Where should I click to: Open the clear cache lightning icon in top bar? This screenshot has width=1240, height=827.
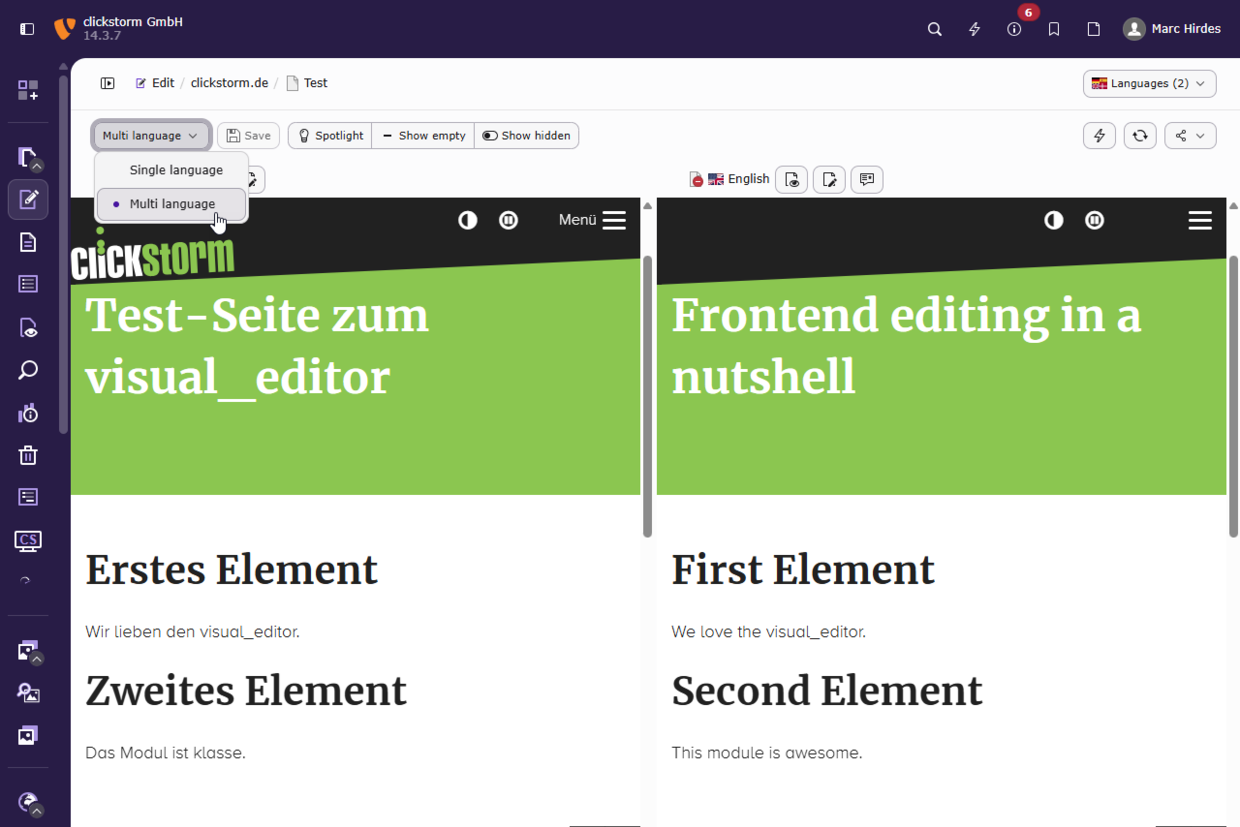pyautogui.click(x=975, y=29)
